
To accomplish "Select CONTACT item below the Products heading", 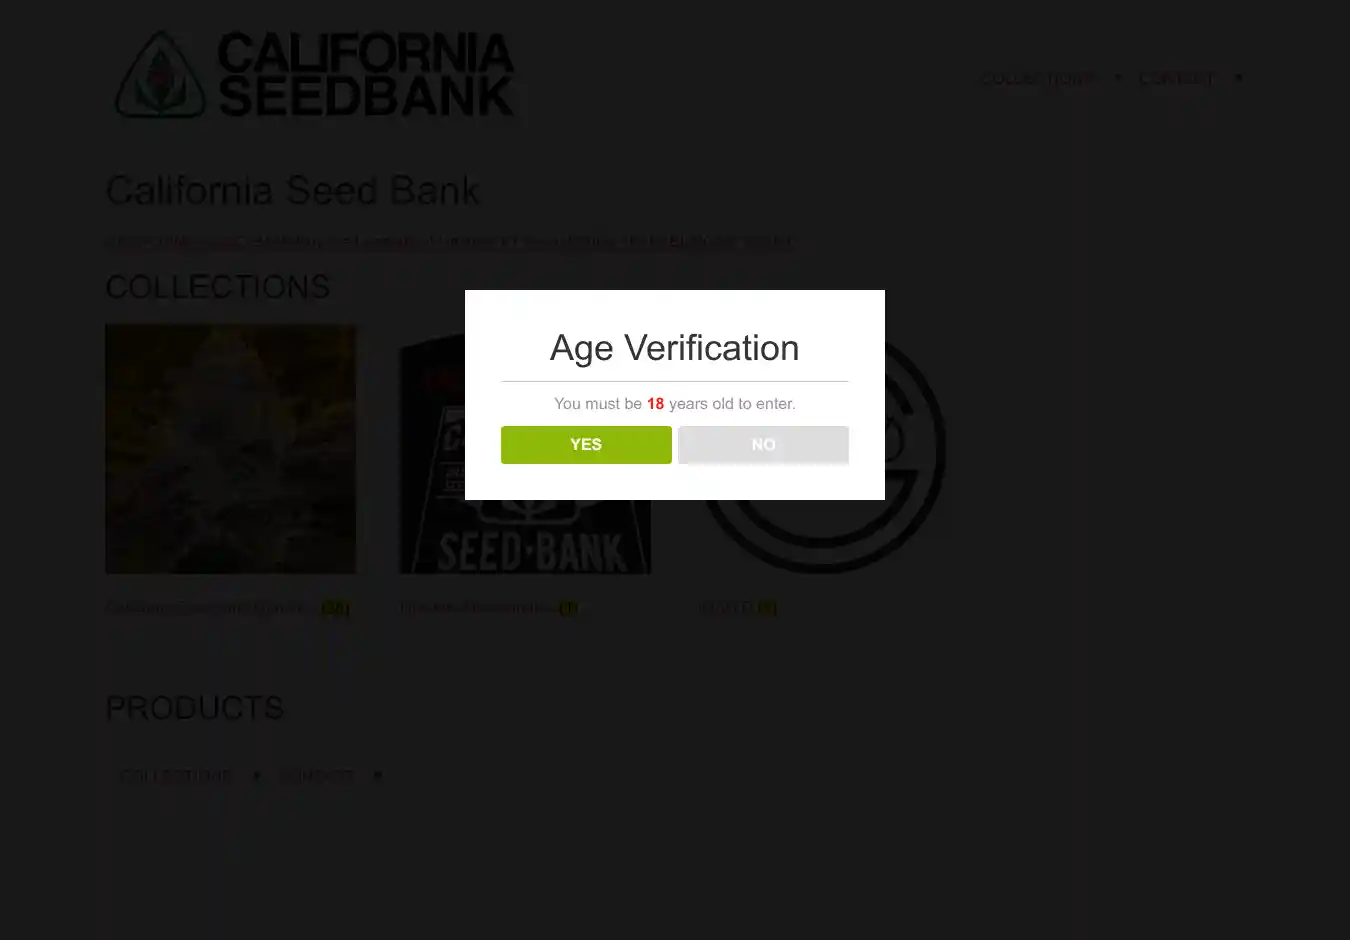I will coord(316,776).
